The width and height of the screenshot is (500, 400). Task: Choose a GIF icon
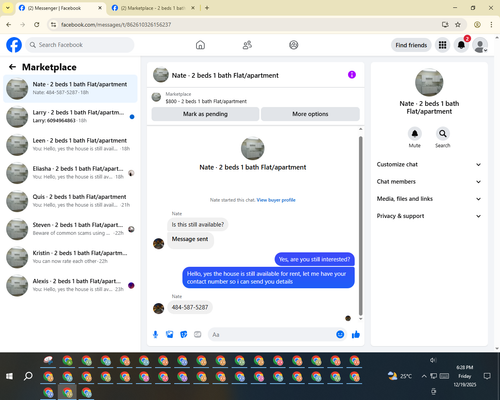(x=198, y=334)
